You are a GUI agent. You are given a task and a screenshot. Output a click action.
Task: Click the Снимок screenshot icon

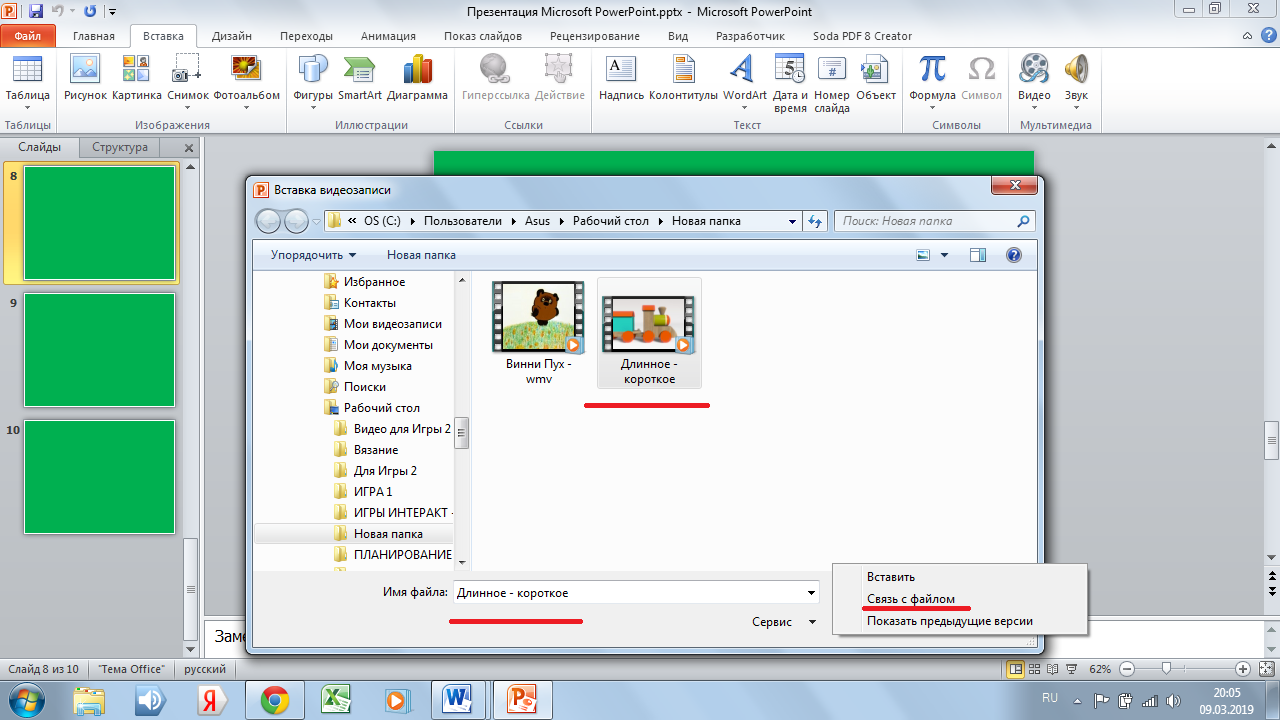(187, 70)
